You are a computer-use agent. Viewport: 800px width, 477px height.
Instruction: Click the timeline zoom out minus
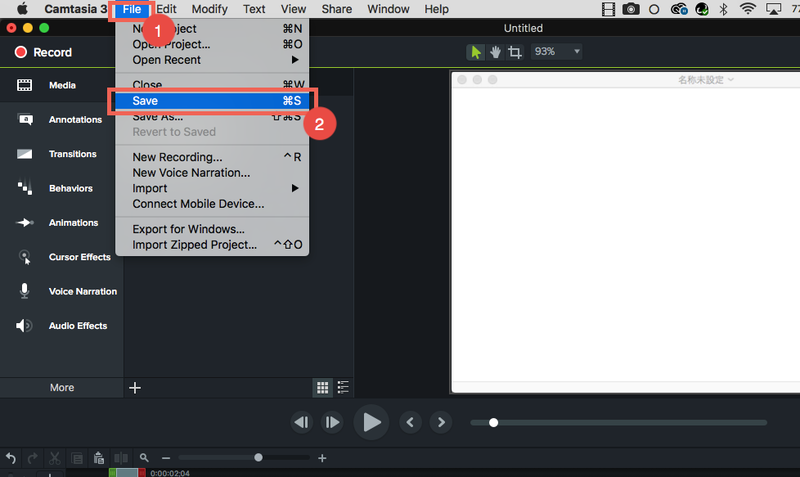[166, 458]
